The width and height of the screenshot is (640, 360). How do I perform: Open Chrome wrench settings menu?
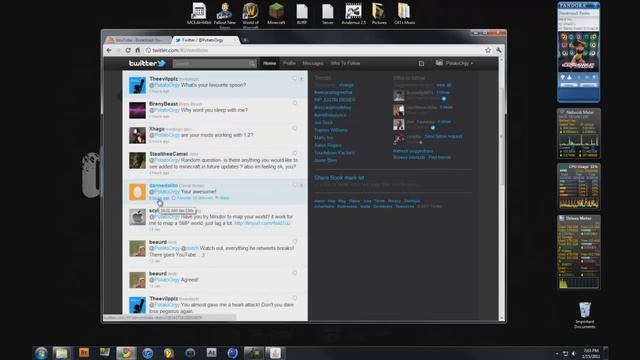498,50
